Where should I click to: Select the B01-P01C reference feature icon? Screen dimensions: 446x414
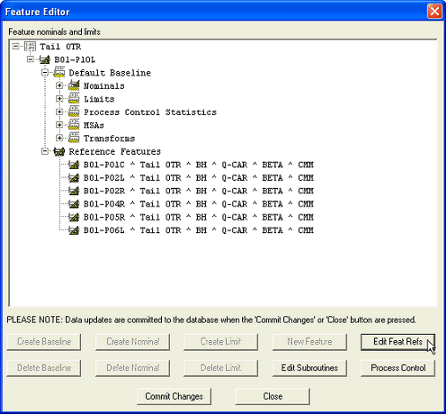pos(74,165)
